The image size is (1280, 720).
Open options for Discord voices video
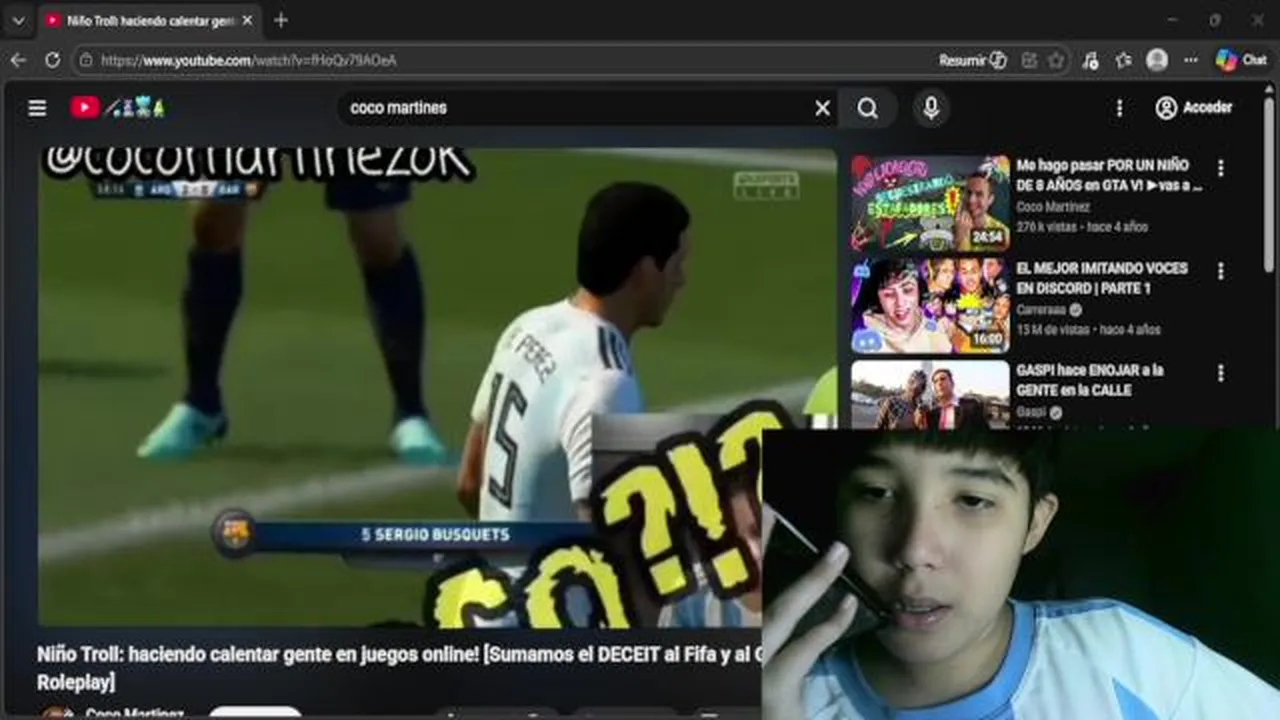1220,271
